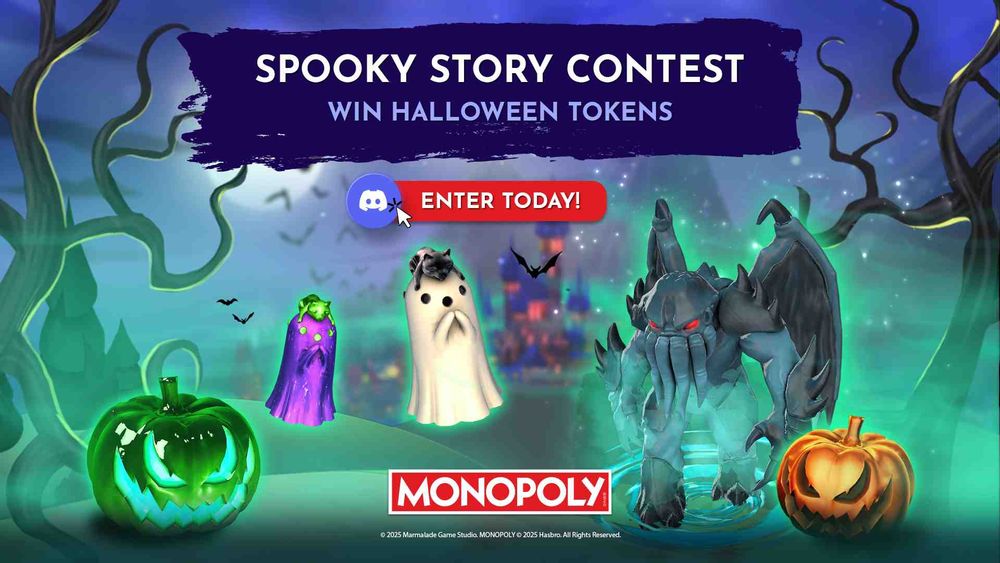Click the large bat near the castle
Viewport: 1000px width, 563px height.
[536, 262]
